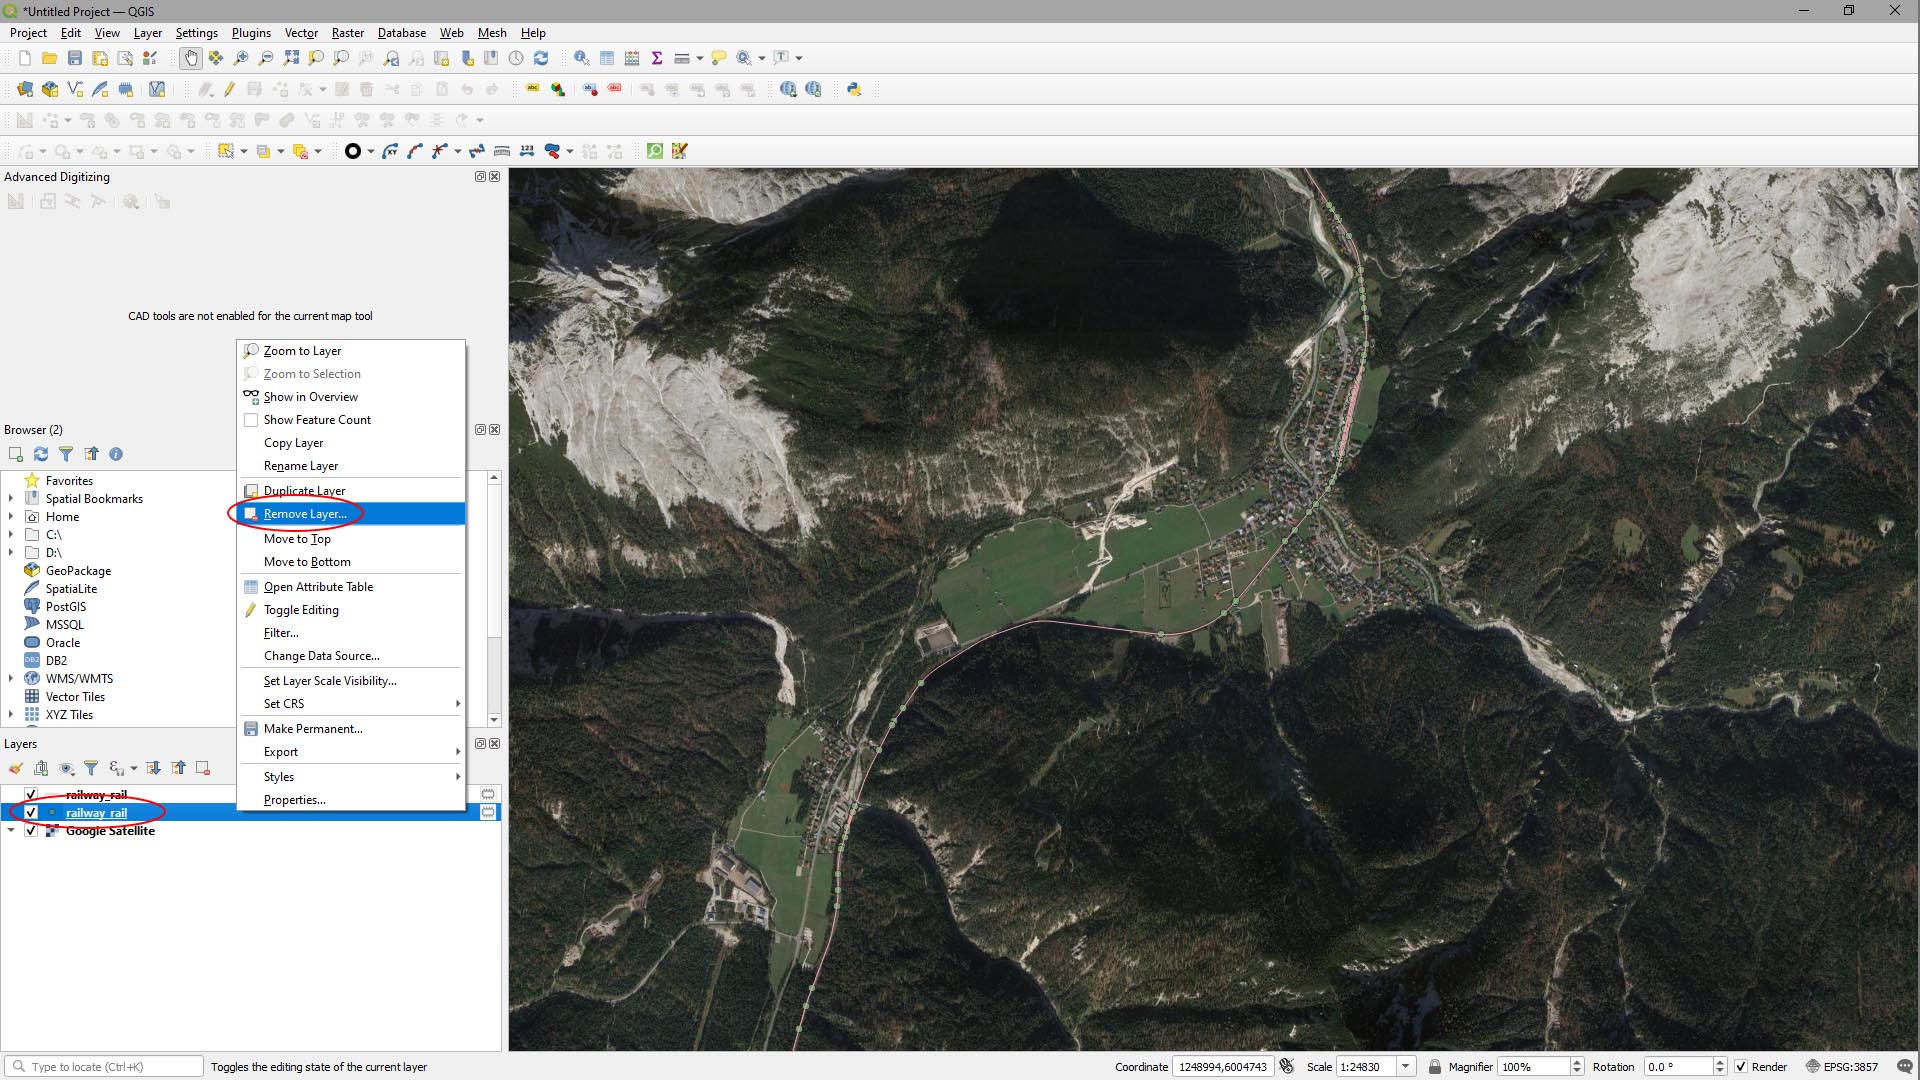The image size is (1920, 1080).
Task: Open Layer Styling Panel brush icon
Action: click(15, 768)
